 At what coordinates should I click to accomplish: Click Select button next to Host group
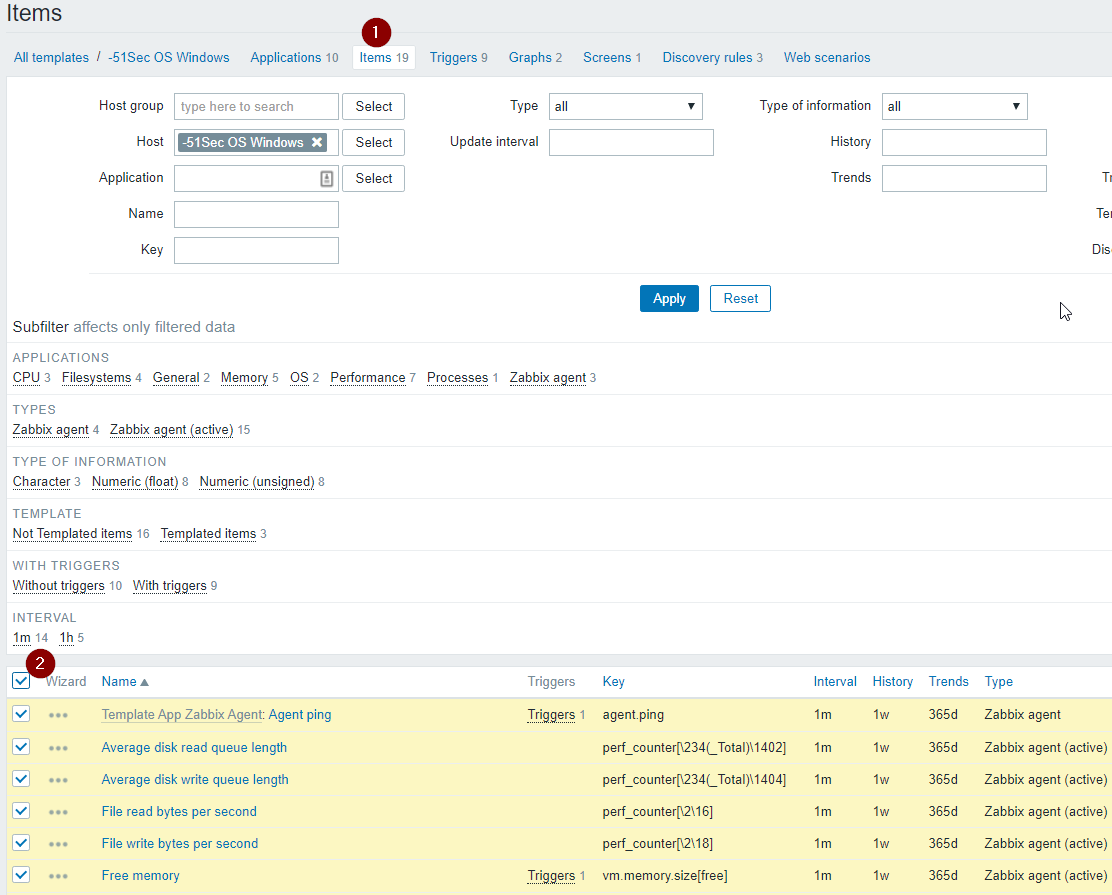(374, 106)
